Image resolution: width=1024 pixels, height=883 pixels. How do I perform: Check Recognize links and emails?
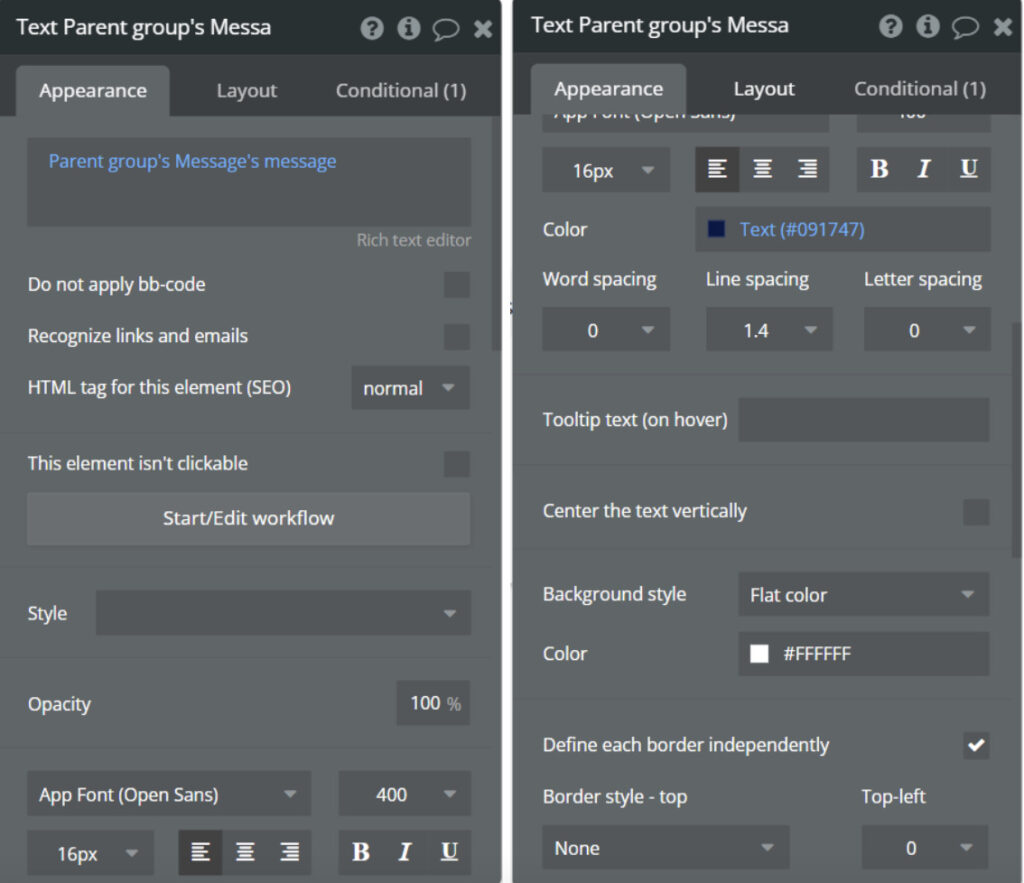pyautogui.click(x=457, y=337)
